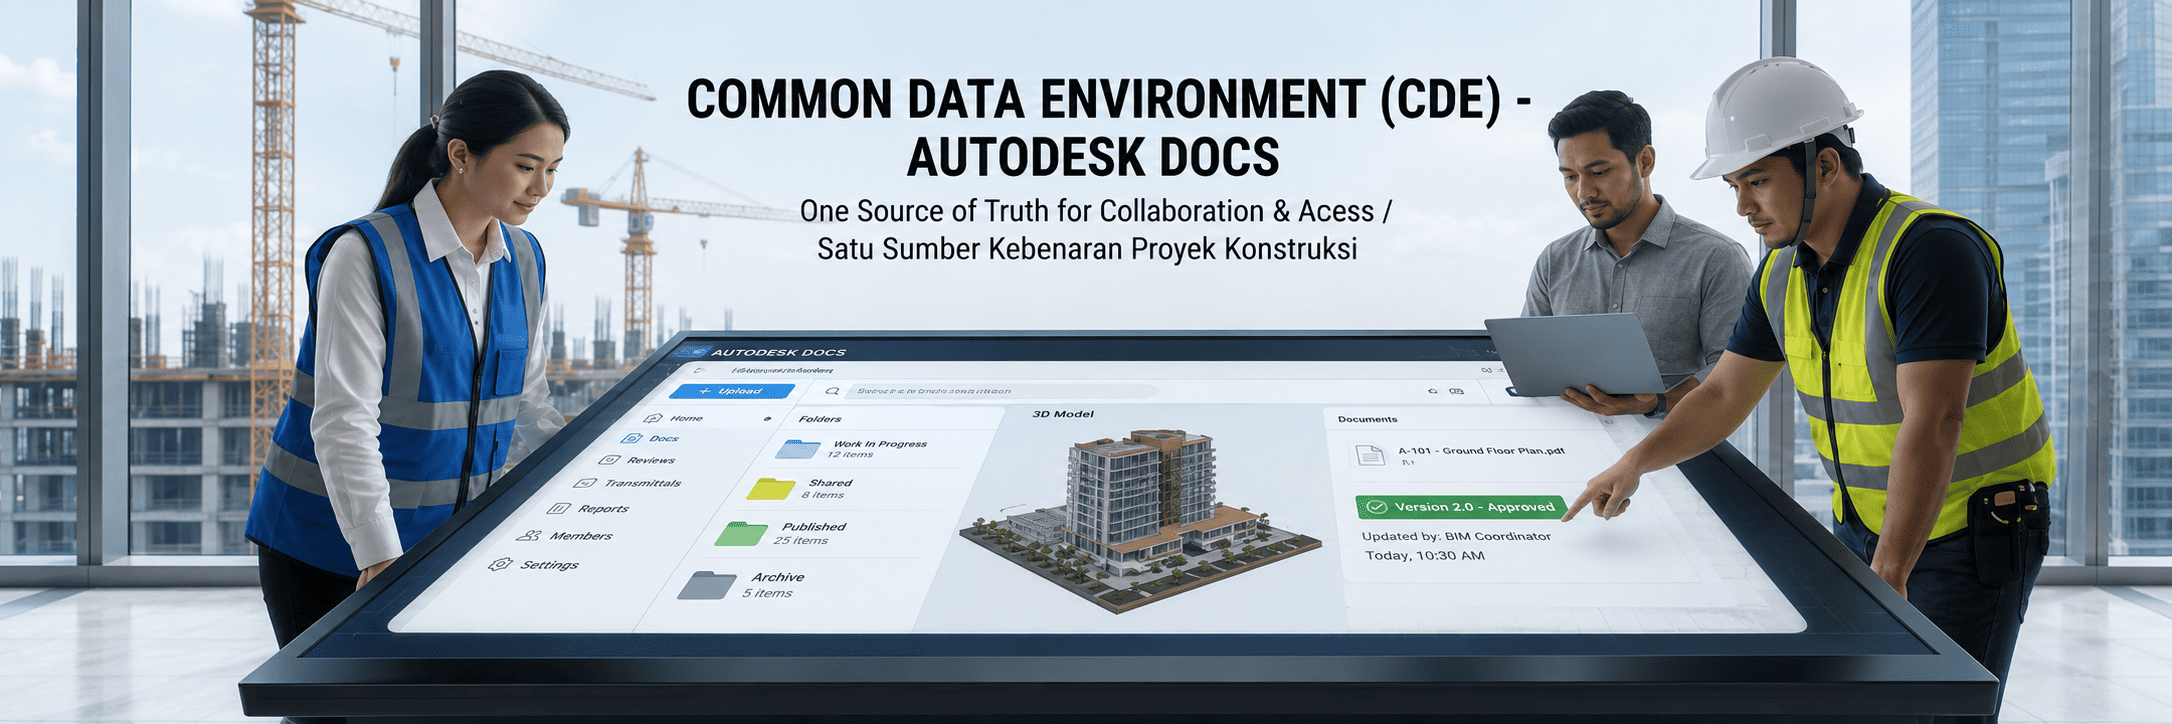The width and height of the screenshot is (2172, 724).
Task: Click the Settings gear icon
Action: 500,564
